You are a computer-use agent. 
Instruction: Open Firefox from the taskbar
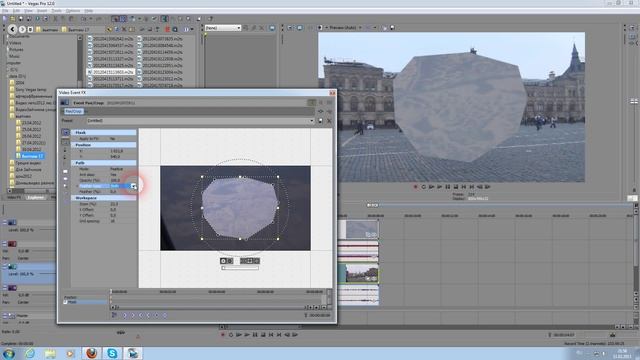92,353
